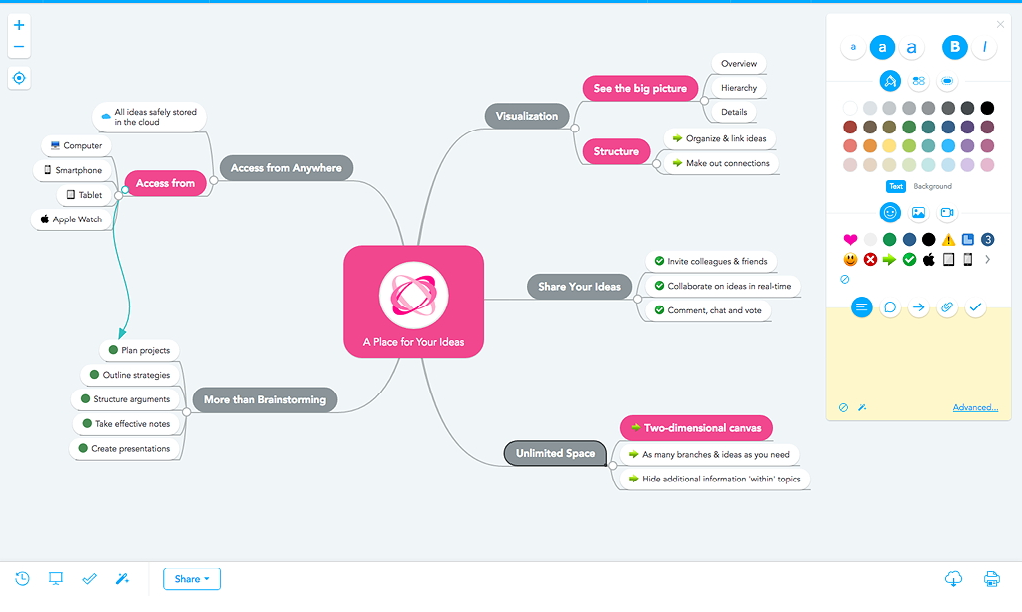Screen dimensions: 1022x612
Task: Add the blue sticky note icon
Action: click(968, 239)
